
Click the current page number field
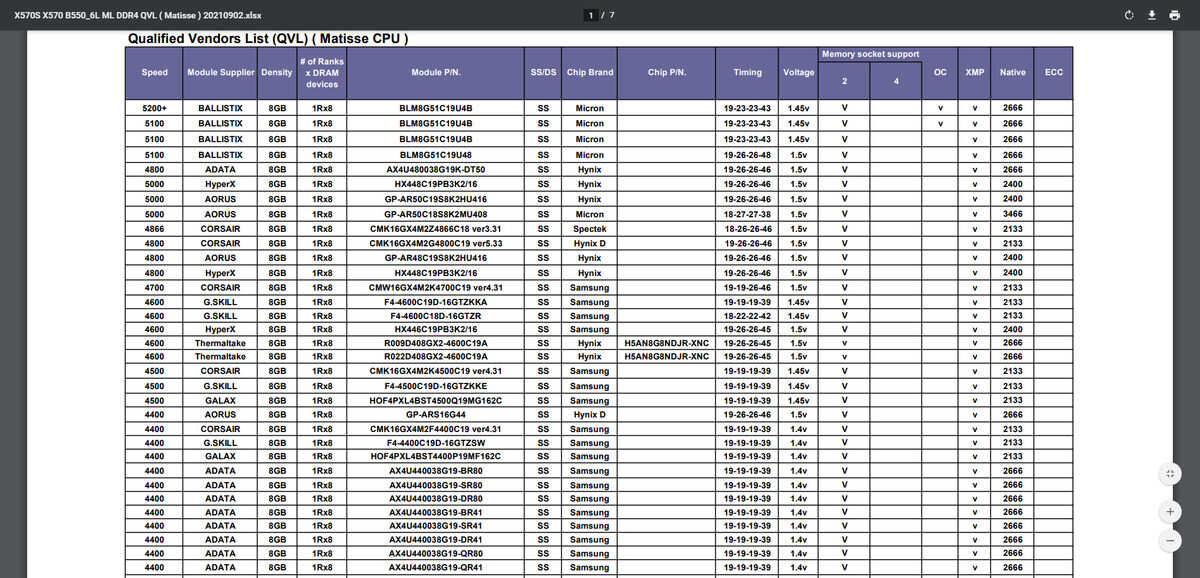click(591, 15)
